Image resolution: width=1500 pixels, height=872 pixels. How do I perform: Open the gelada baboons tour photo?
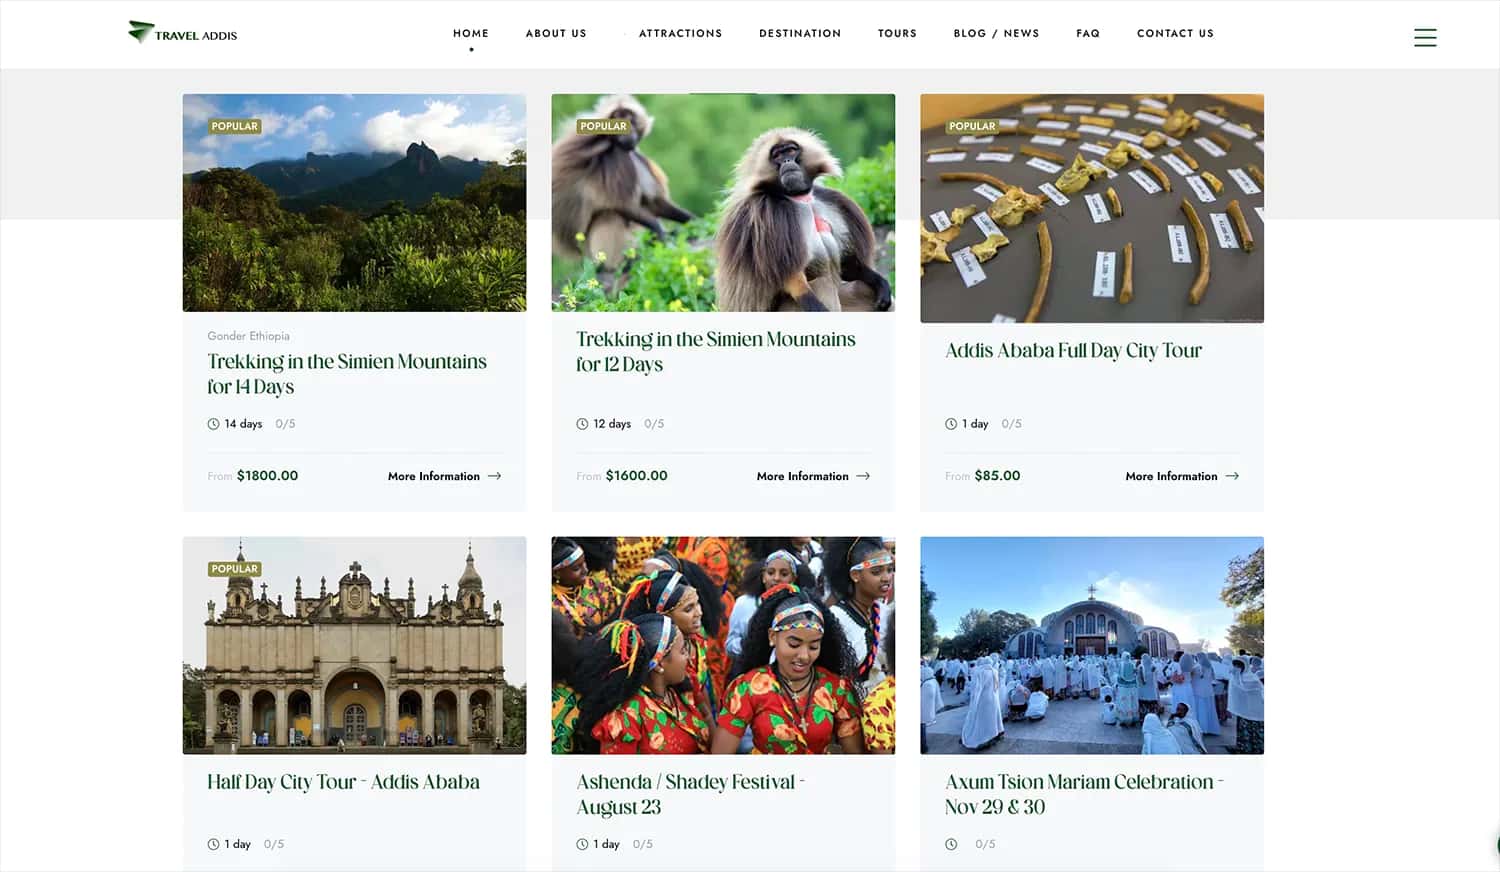coord(723,203)
